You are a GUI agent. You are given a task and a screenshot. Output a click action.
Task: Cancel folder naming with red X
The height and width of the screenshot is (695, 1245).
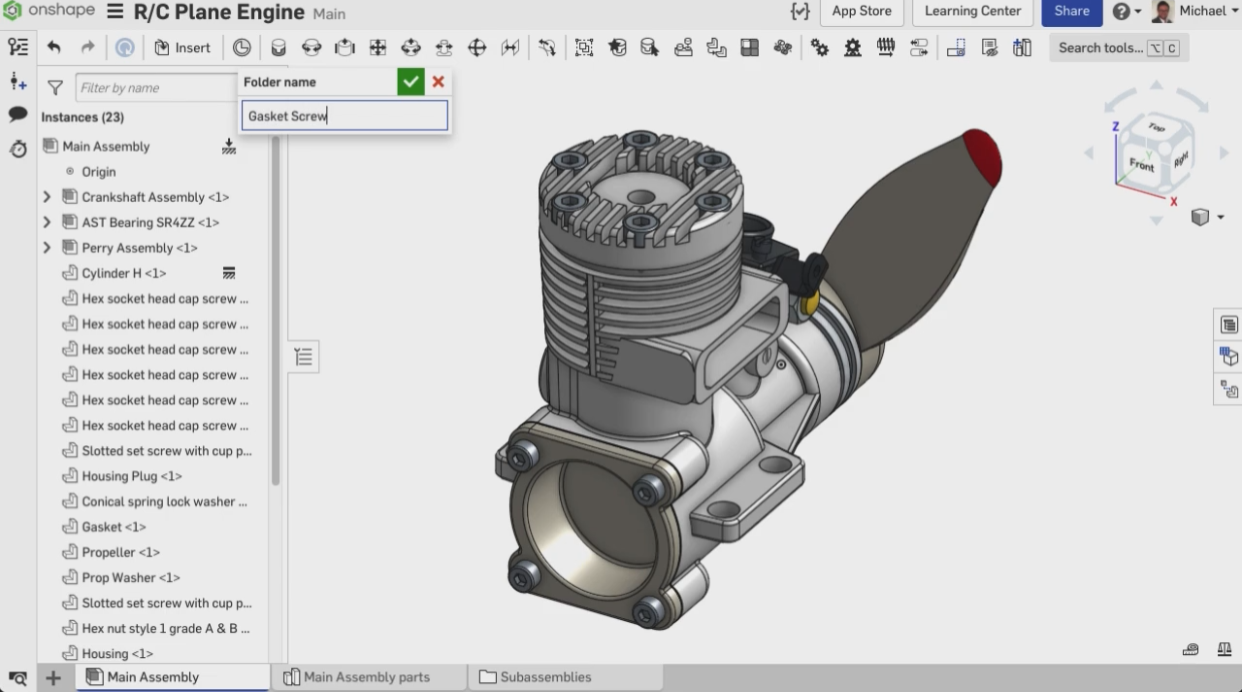coord(438,82)
